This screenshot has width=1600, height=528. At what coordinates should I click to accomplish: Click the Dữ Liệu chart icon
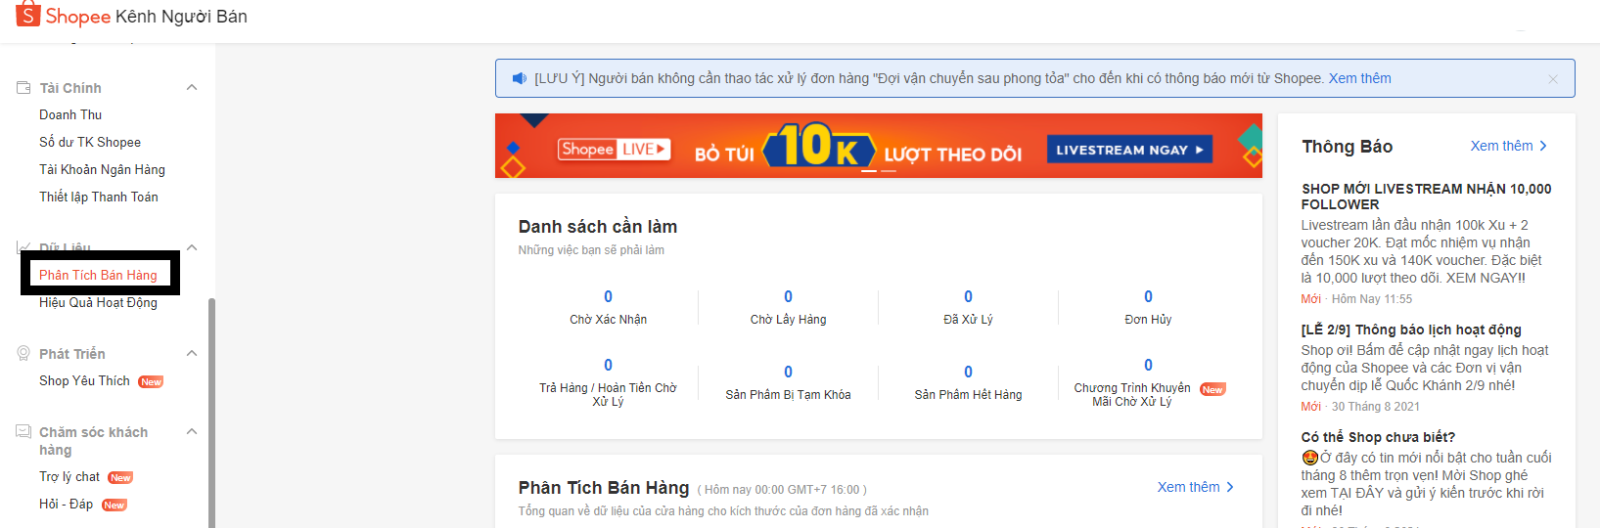tap(23, 247)
